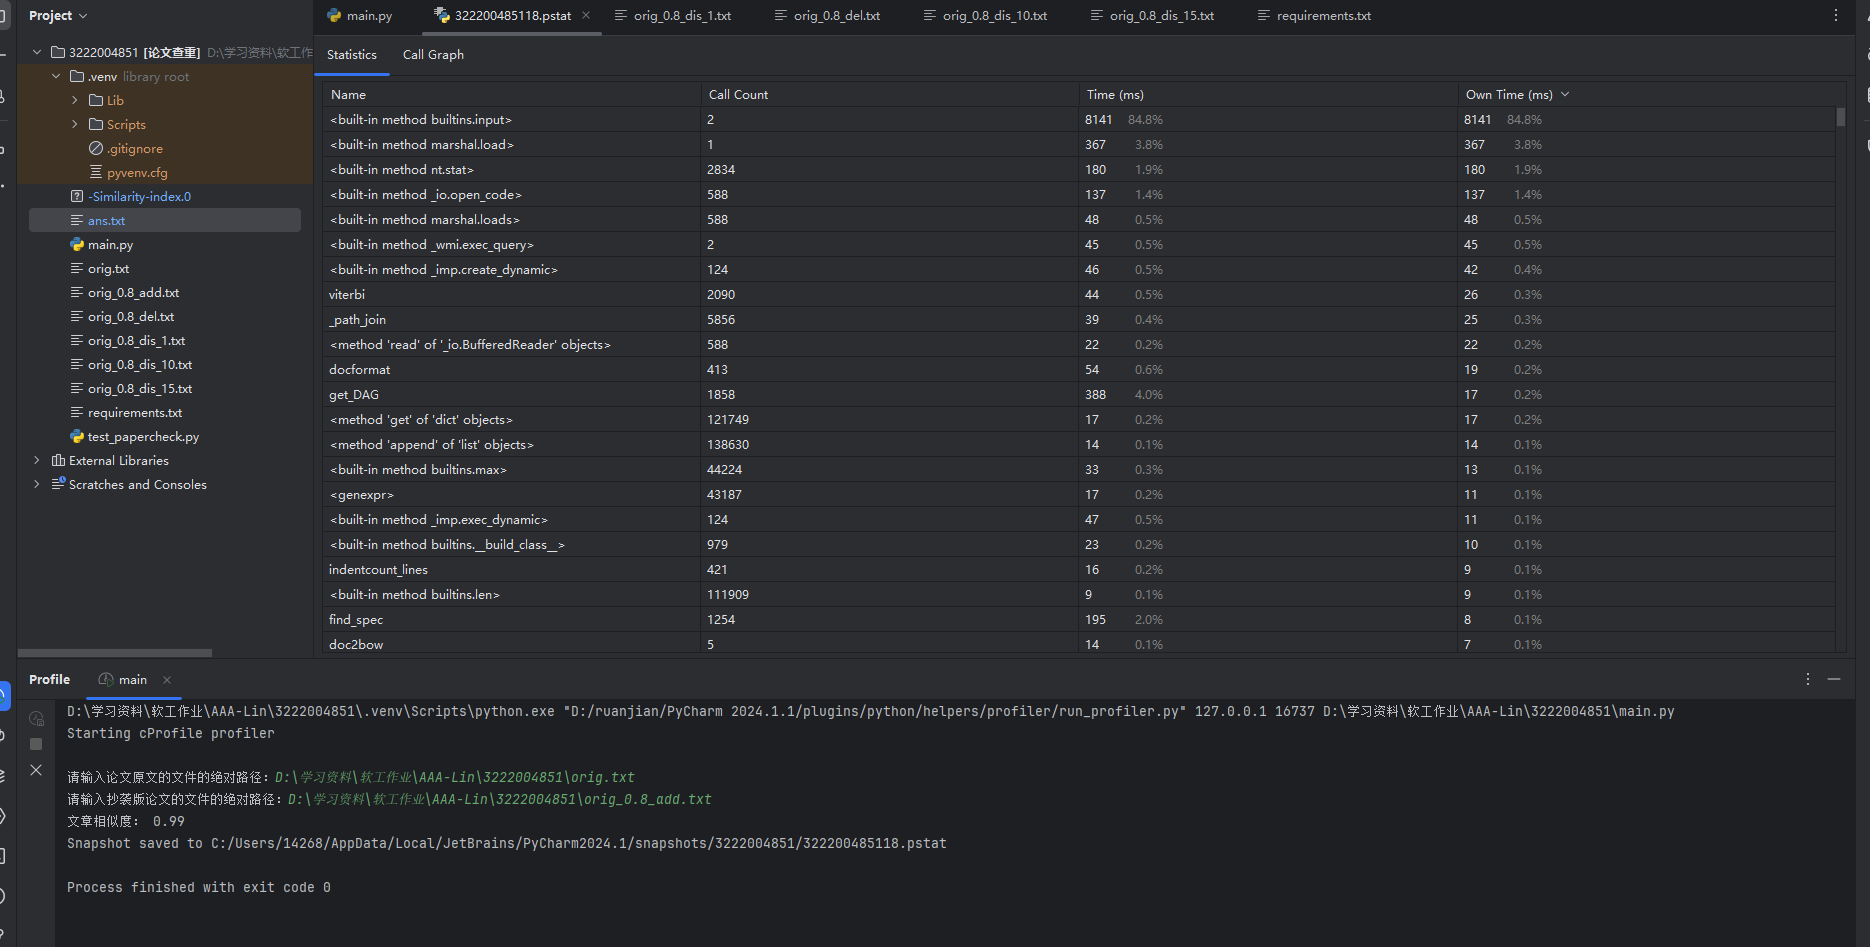Viewport: 1870px width, 947px height.
Task: Open the Project view dropdown
Action: [58, 16]
